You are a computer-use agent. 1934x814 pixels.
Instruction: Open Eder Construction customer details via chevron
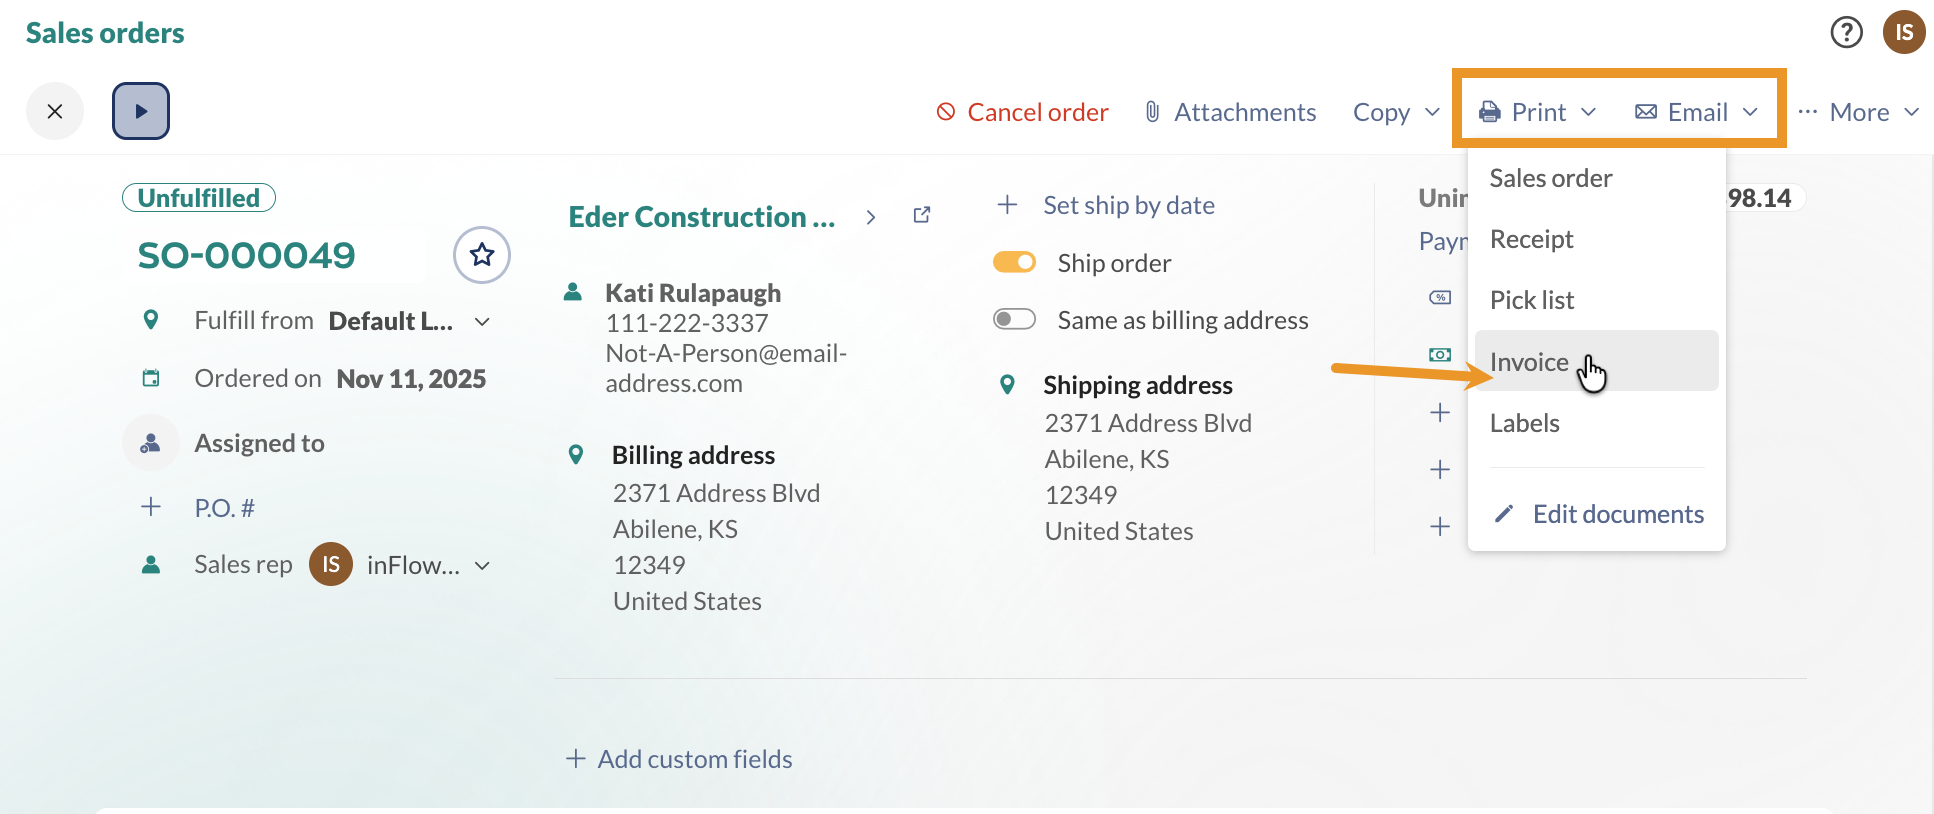coord(870,216)
